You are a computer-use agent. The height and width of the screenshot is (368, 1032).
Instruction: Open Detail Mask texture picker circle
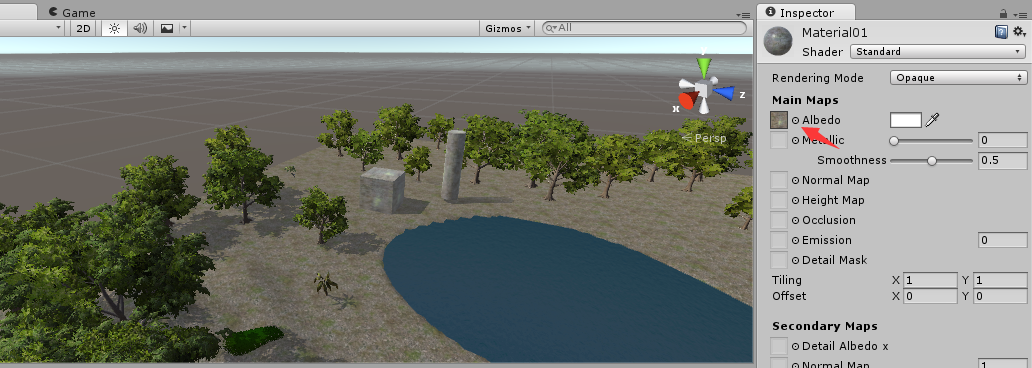point(796,261)
